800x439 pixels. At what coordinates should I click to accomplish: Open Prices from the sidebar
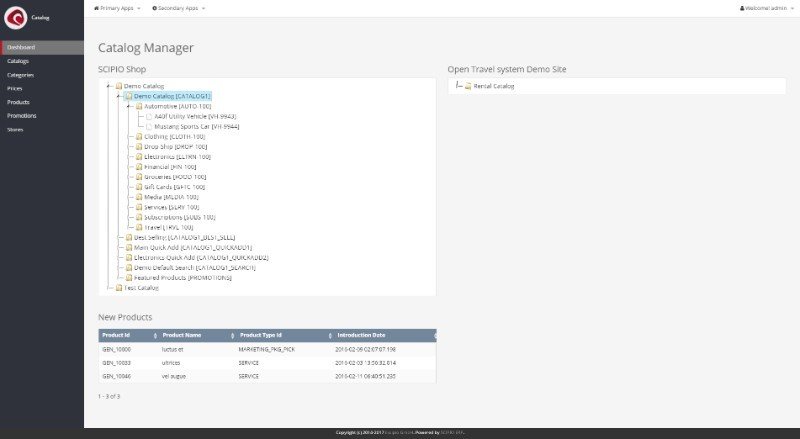tap(15, 89)
